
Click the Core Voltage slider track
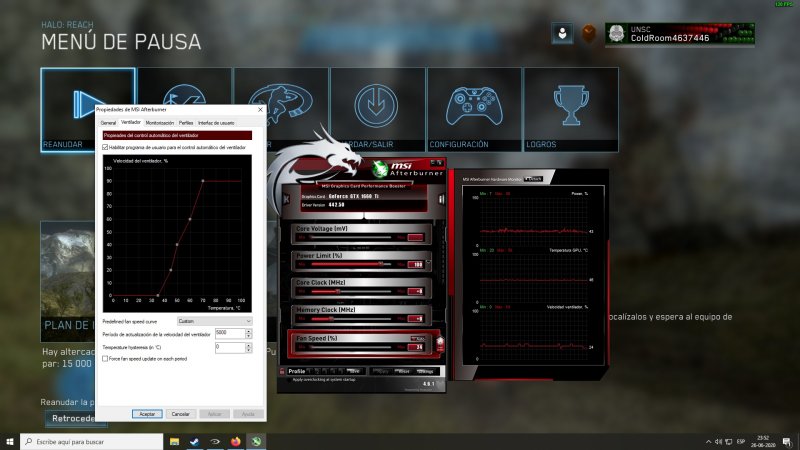(350, 237)
